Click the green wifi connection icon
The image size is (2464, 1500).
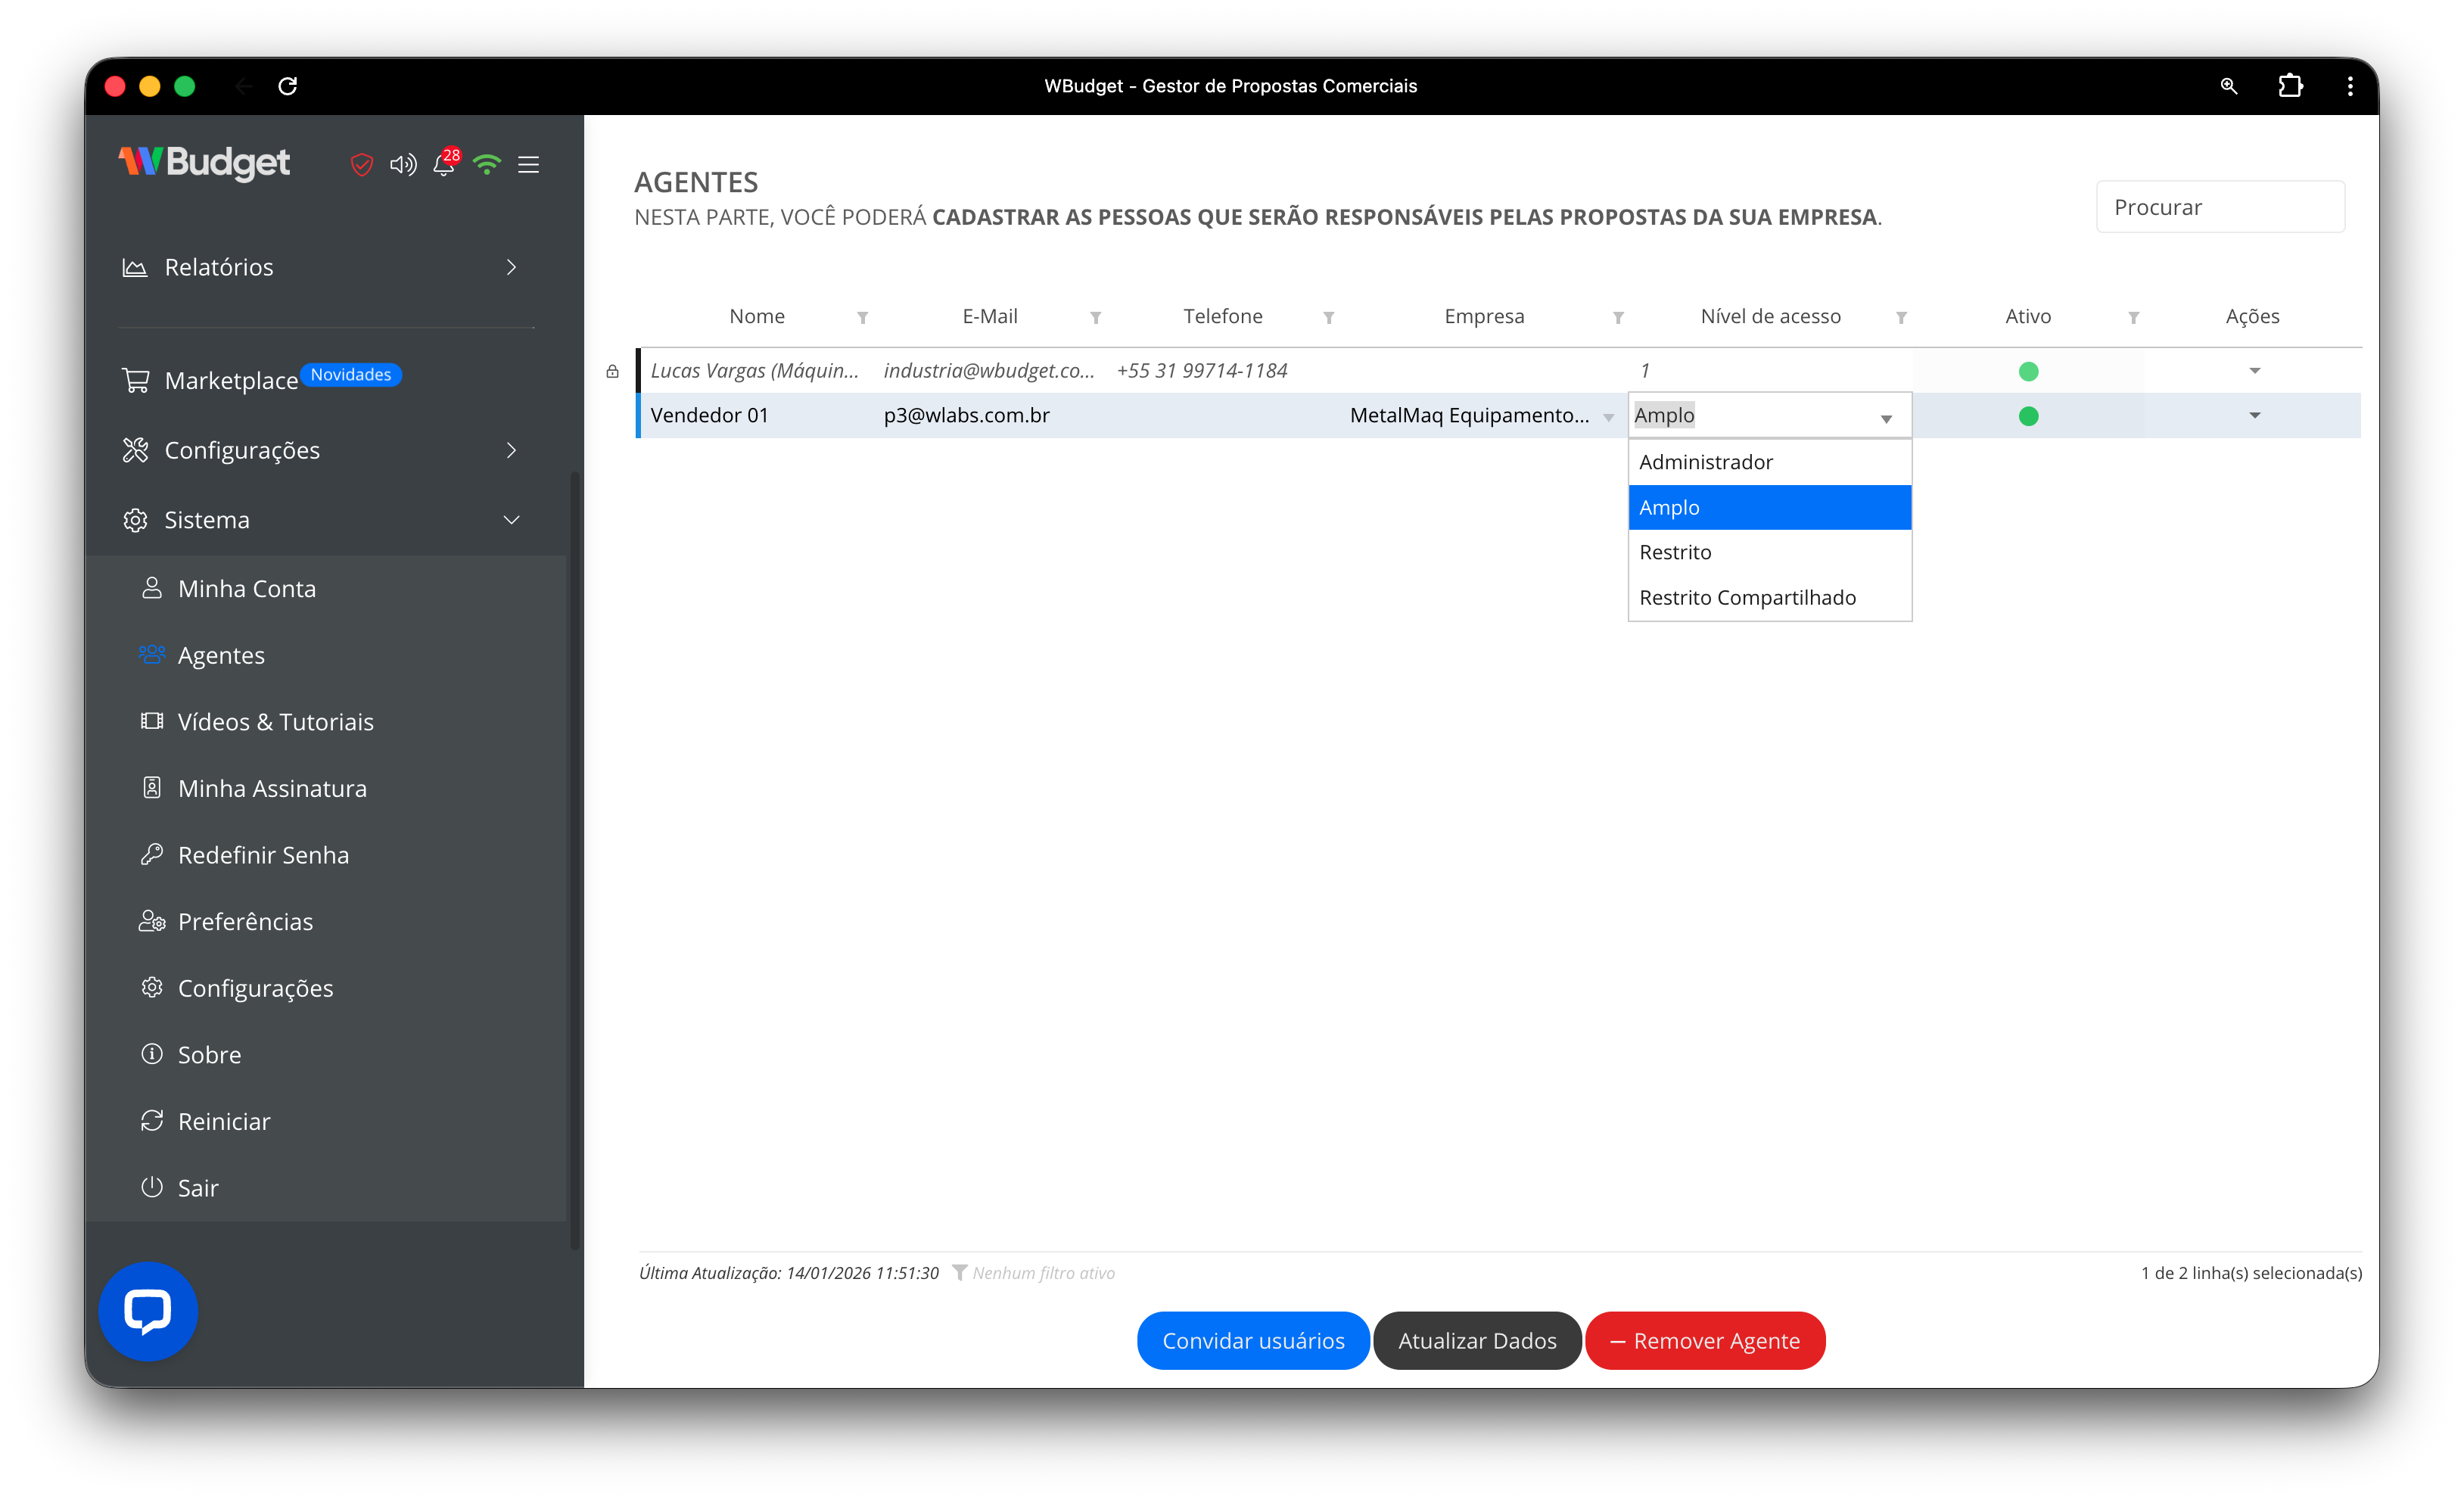[x=487, y=164]
